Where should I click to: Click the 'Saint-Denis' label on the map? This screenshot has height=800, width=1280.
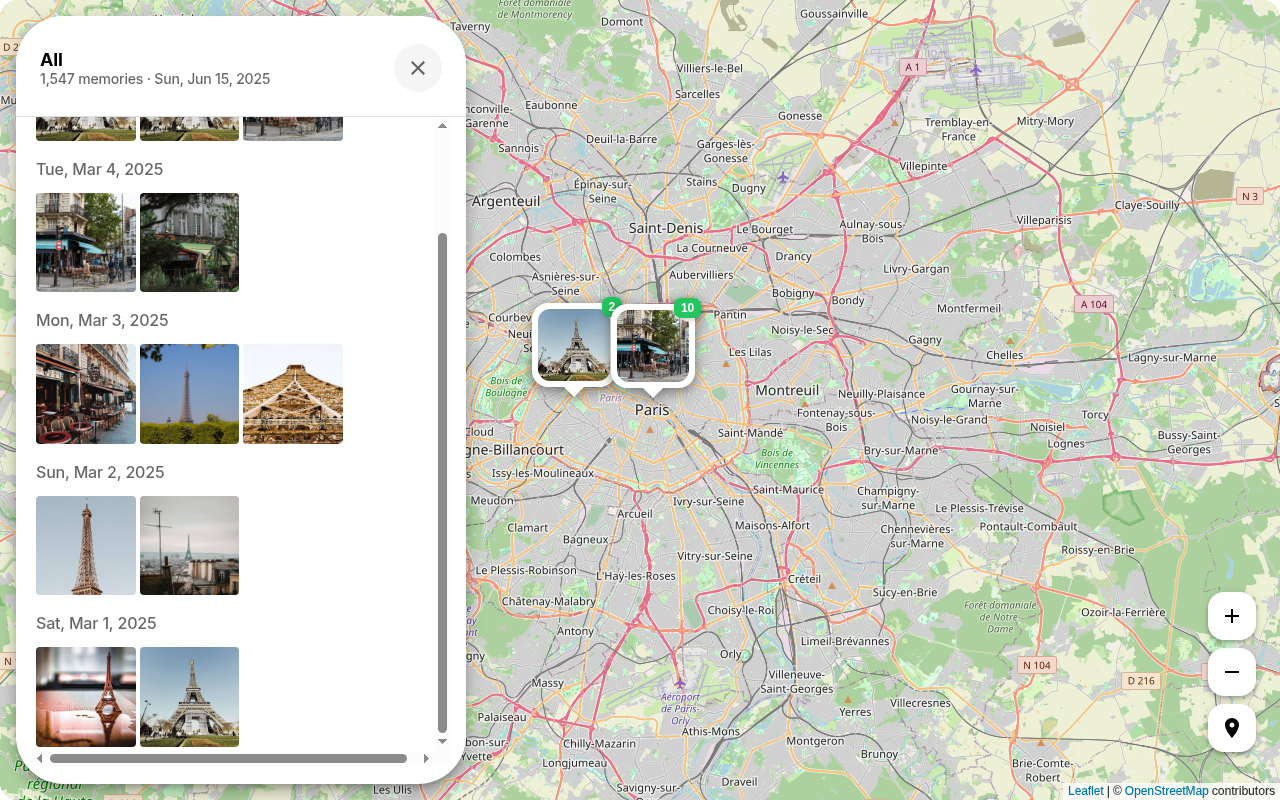[x=666, y=228]
